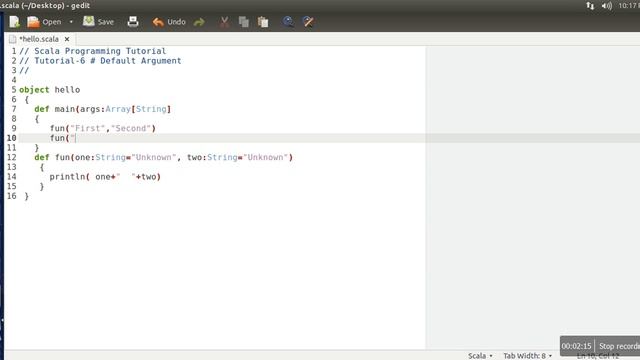This screenshot has height=360, width=640.
Task: Print the document via printer icon
Action: (133, 22)
